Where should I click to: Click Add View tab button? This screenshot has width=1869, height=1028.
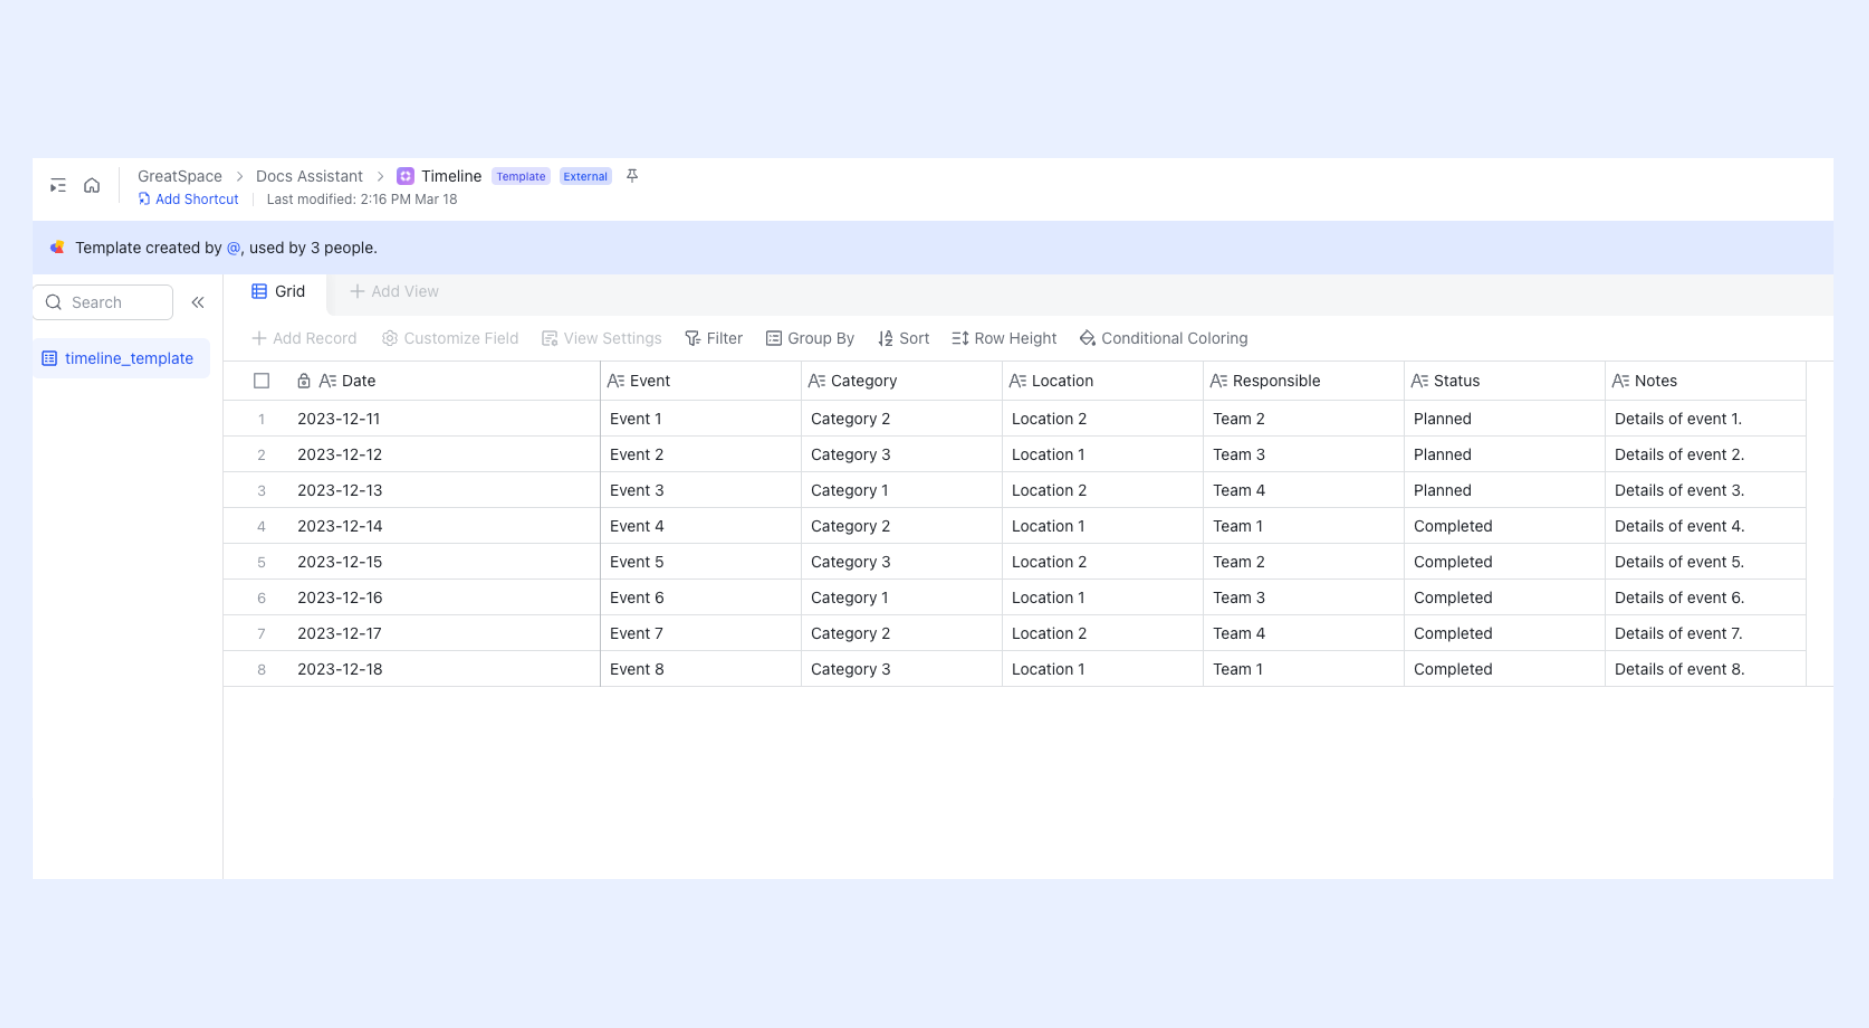coord(394,291)
